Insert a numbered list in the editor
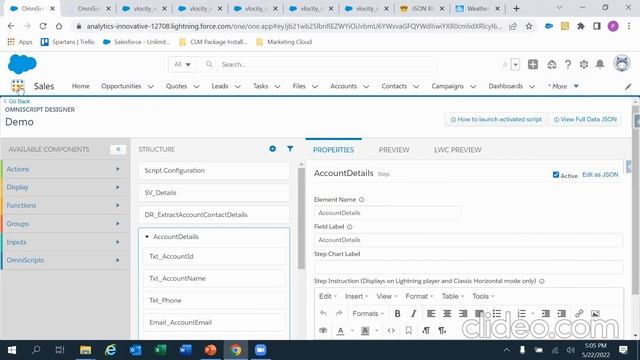 [x=522, y=313]
